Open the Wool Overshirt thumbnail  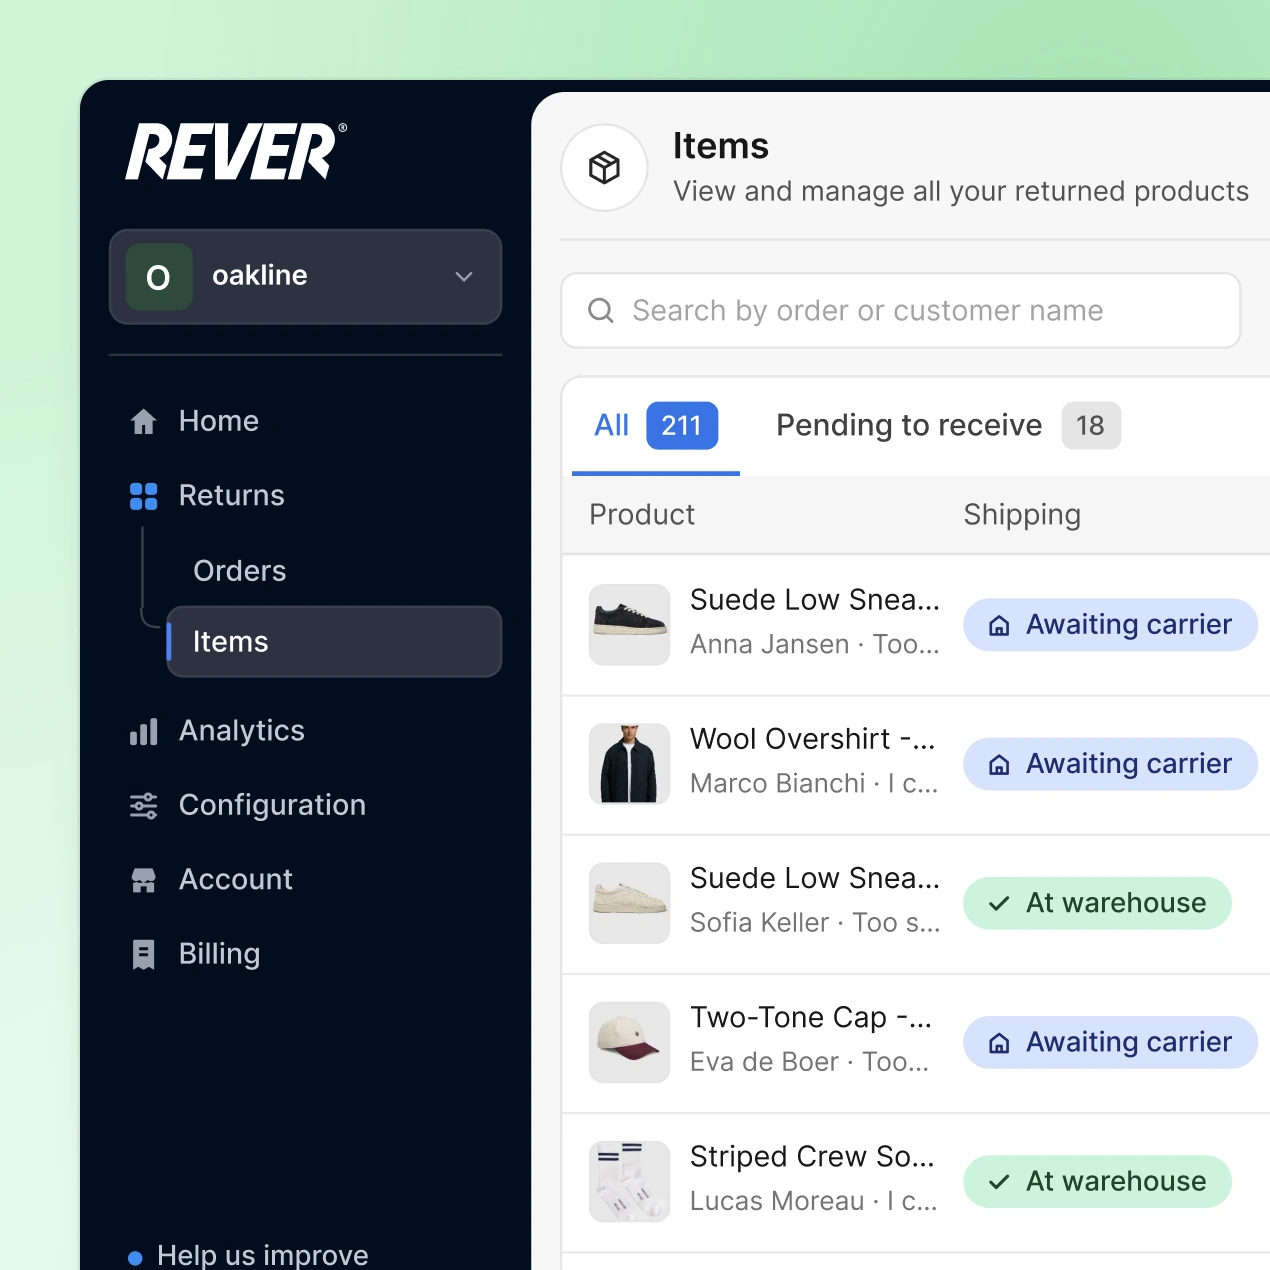pos(629,764)
